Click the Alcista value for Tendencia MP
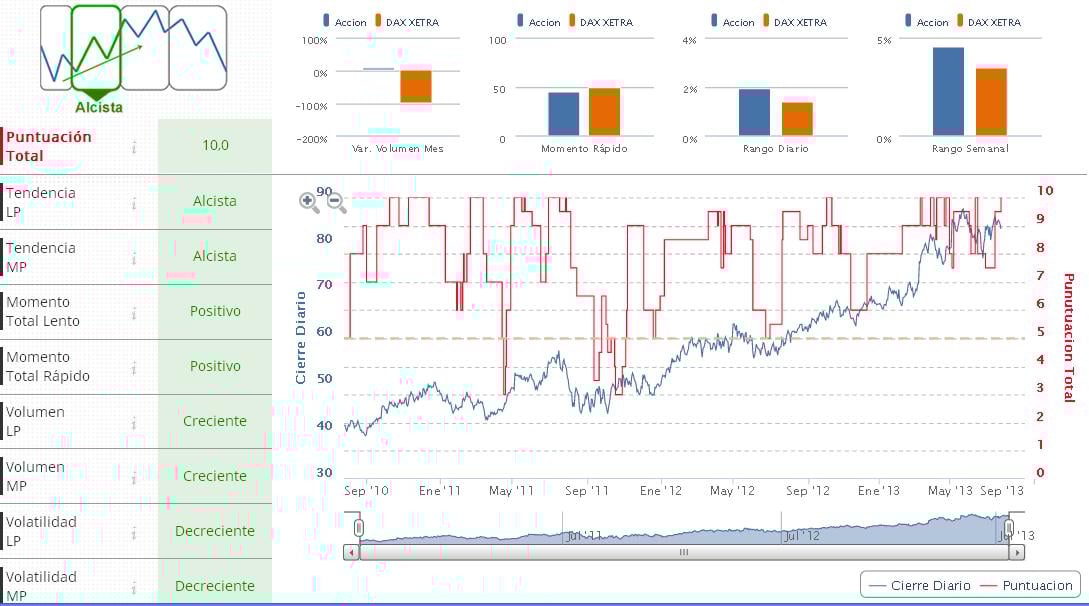Screen dimensions: 1089x606 coord(215,256)
